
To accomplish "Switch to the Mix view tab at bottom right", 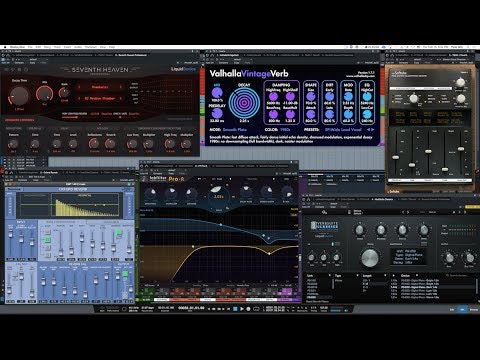I will click(462, 310).
